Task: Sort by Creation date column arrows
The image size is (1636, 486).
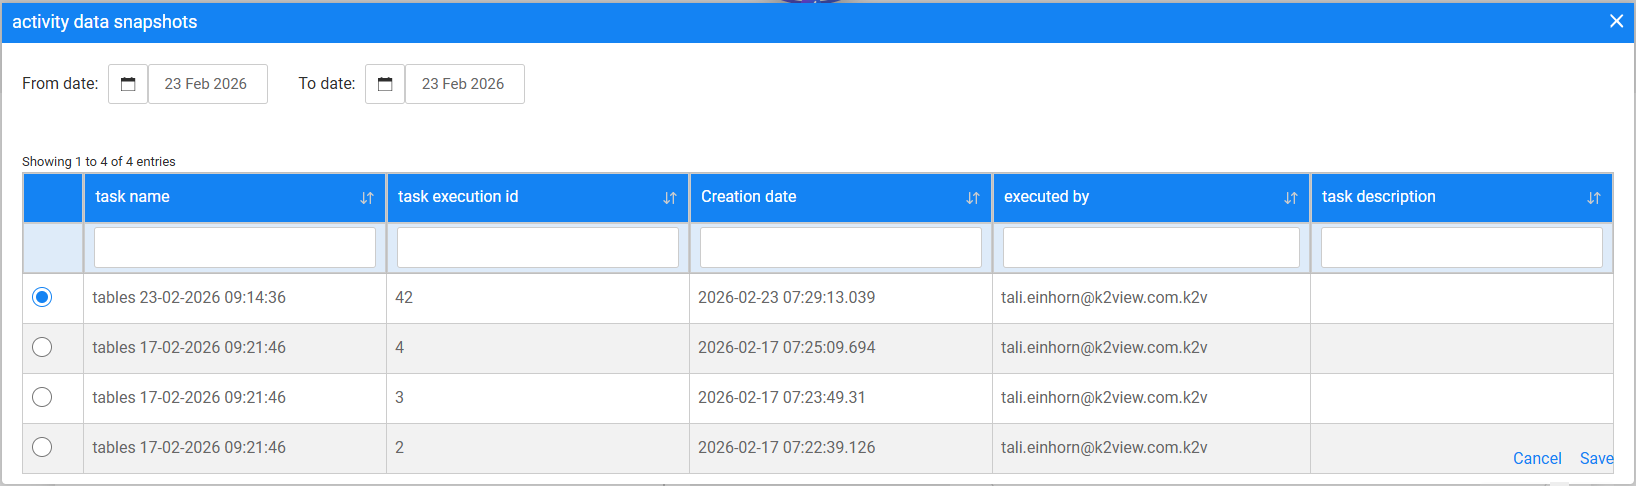Action: coord(973,198)
